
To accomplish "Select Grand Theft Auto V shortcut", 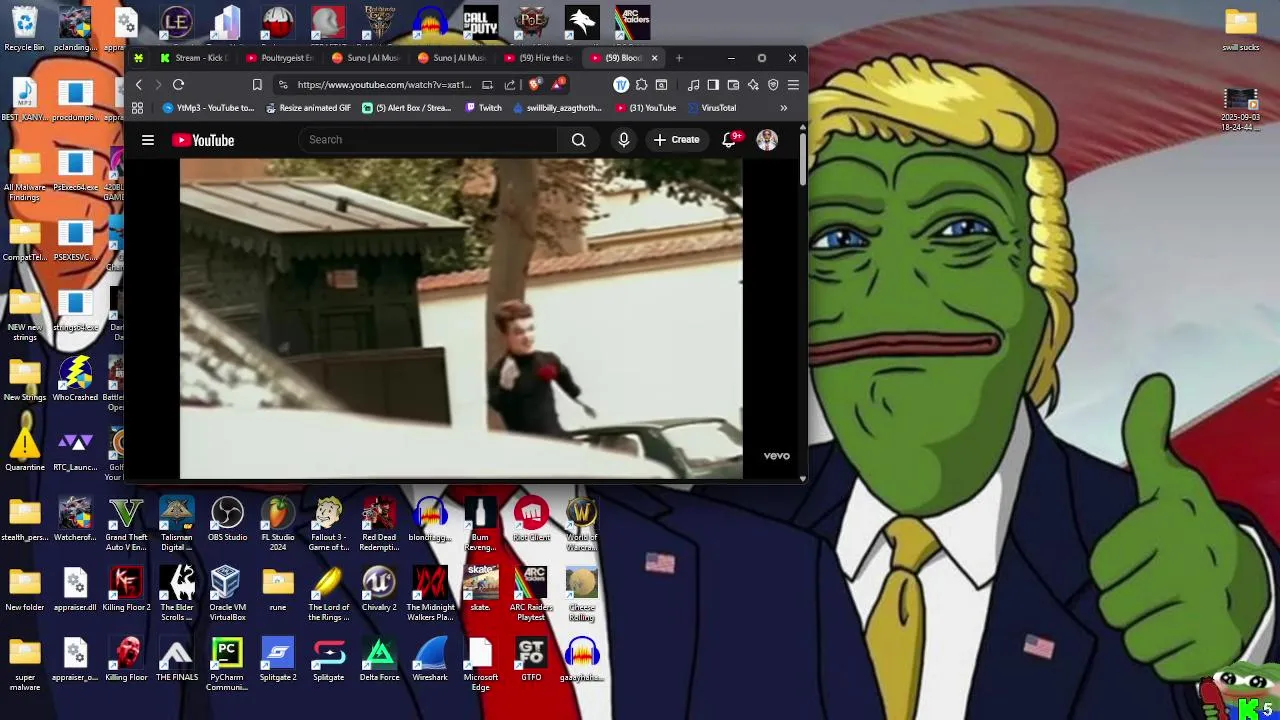I will pos(126,522).
